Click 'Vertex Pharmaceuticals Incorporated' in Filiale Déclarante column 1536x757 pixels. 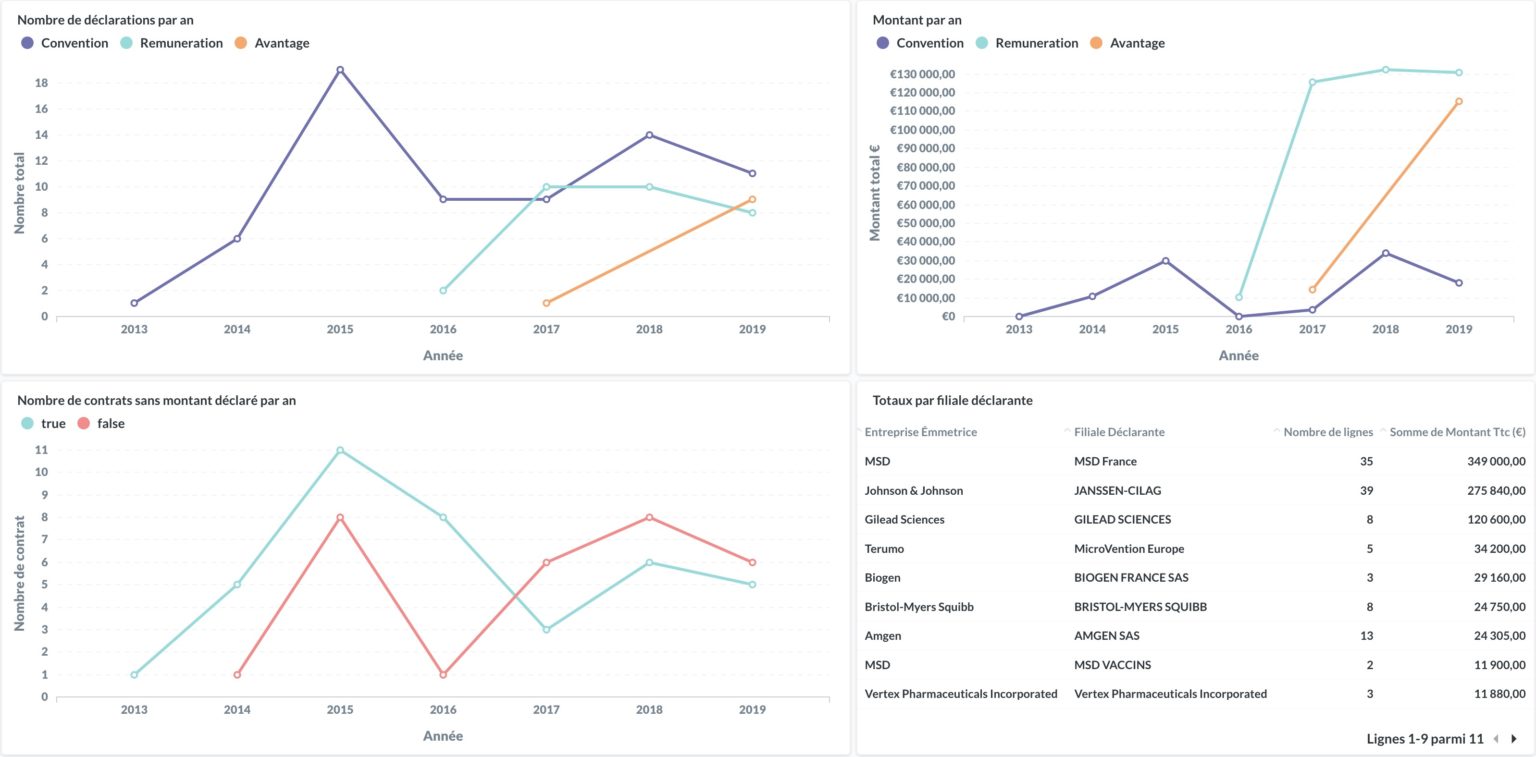[x=1170, y=693]
